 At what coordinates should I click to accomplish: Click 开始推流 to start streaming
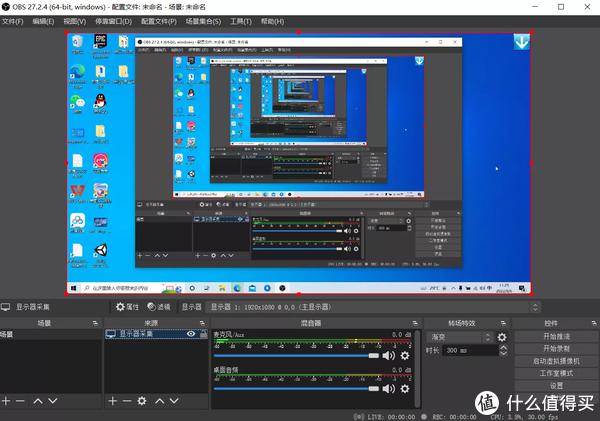click(x=556, y=336)
